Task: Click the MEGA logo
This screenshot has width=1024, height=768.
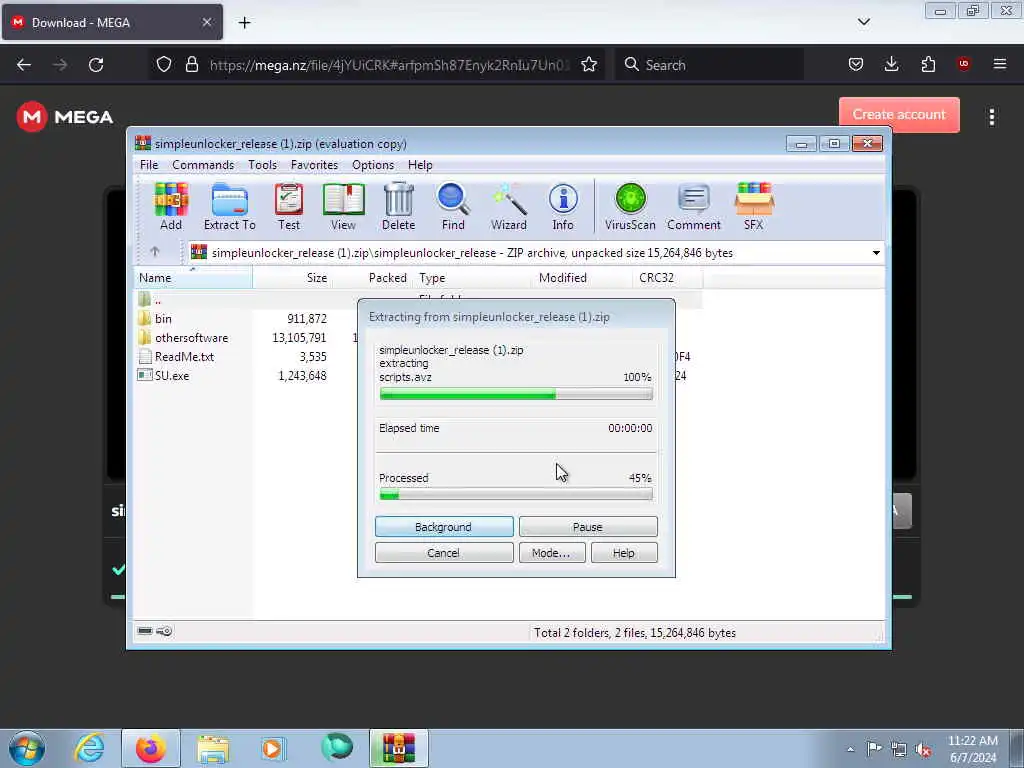Action: pyautogui.click(x=65, y=117)
